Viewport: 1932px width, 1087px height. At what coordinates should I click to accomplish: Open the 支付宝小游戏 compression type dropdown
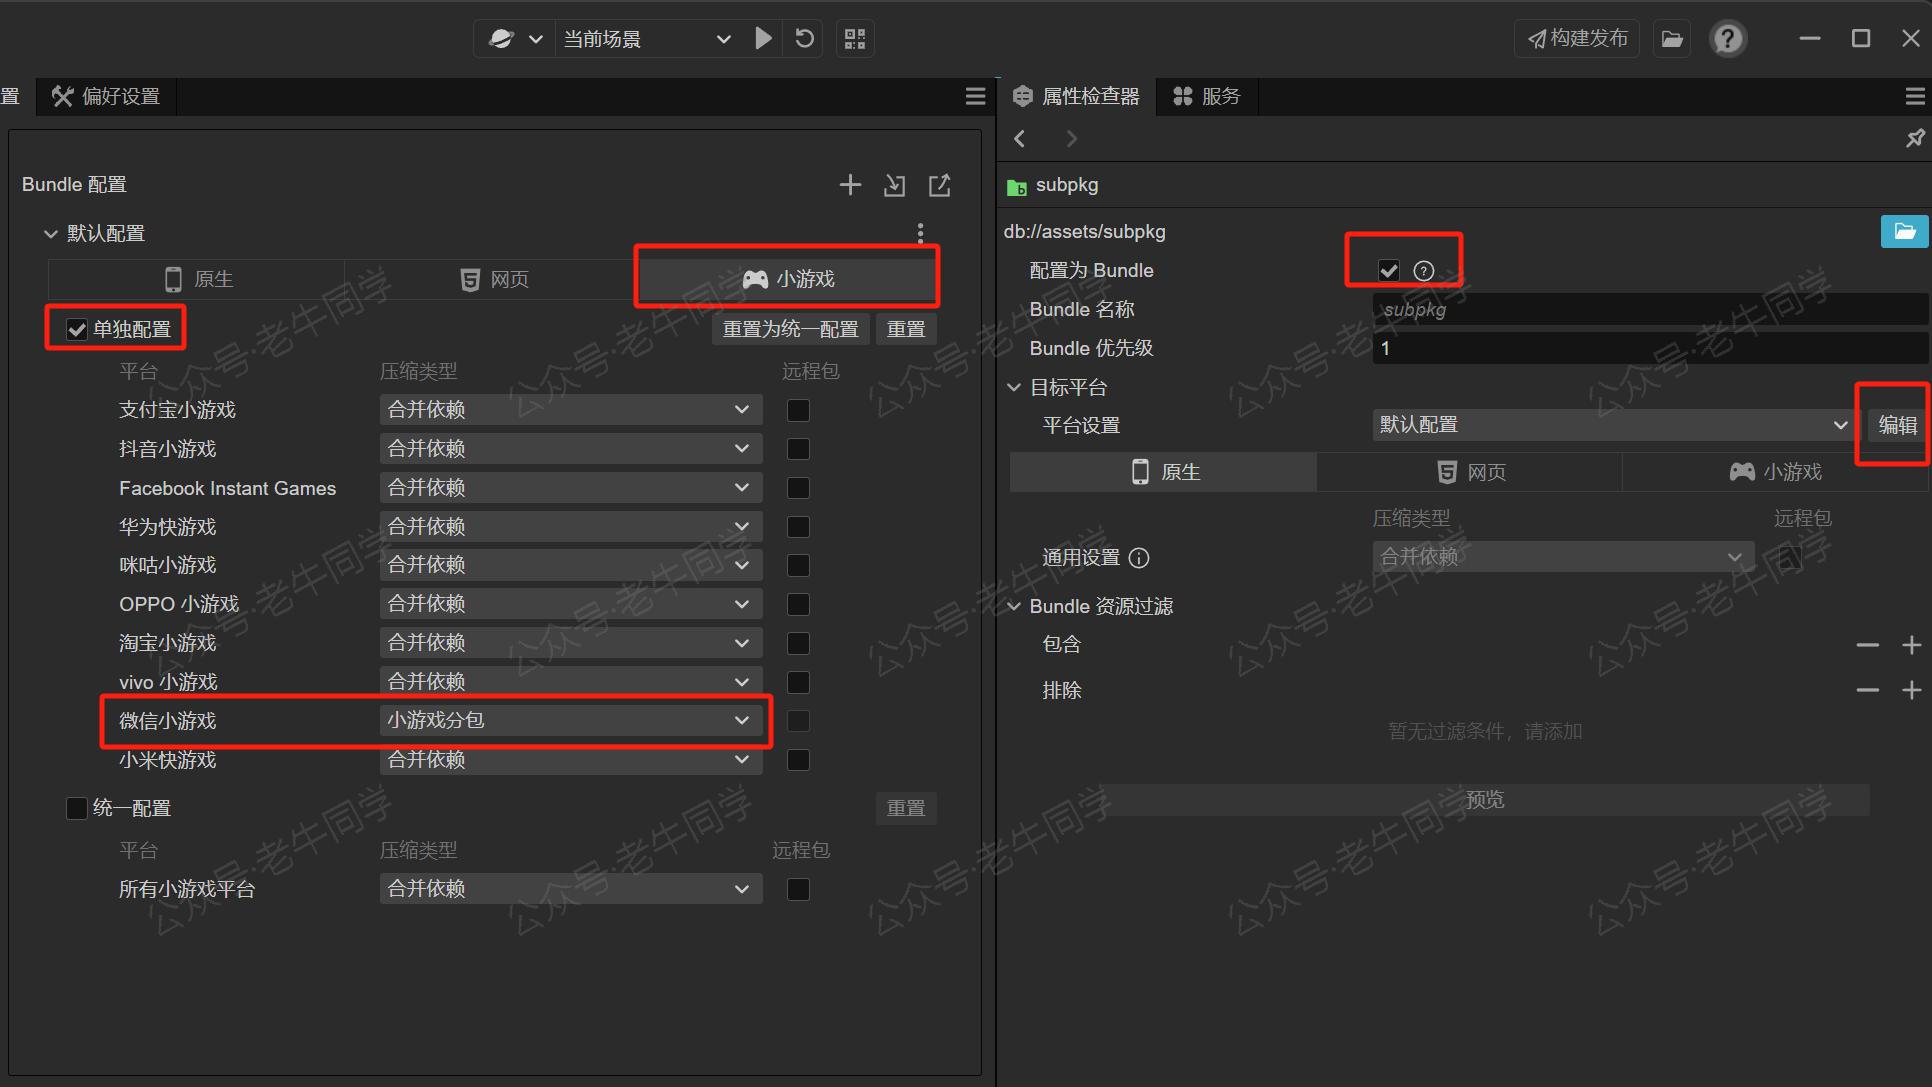pos(571,409)
